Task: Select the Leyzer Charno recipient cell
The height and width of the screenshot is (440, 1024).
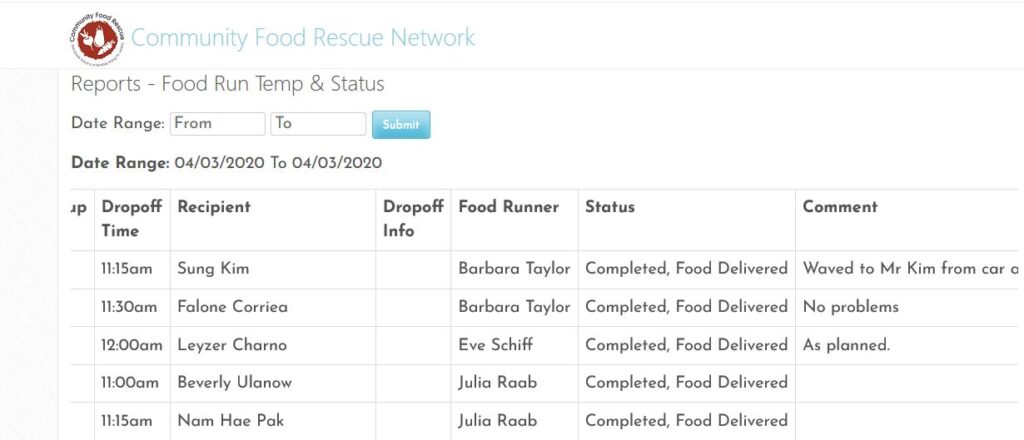Action: click(273, 345)
